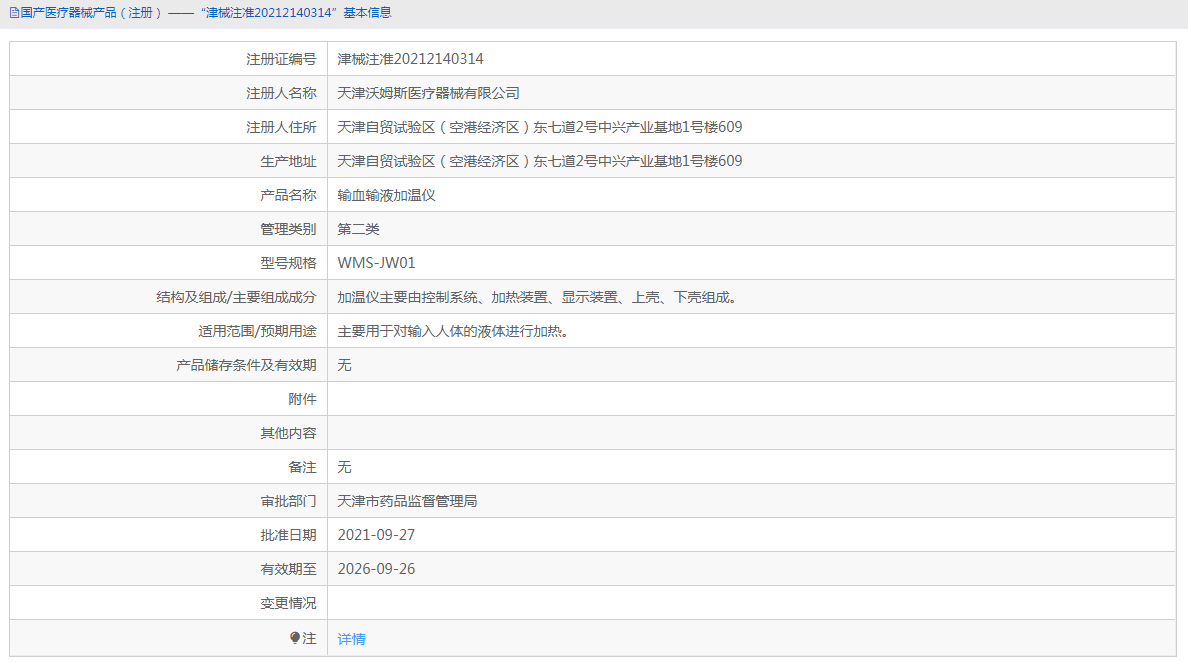Click the header title 国产医疗器械产品（注册）
Viewport: 1188px width, 662px height.
pos(91,13)
